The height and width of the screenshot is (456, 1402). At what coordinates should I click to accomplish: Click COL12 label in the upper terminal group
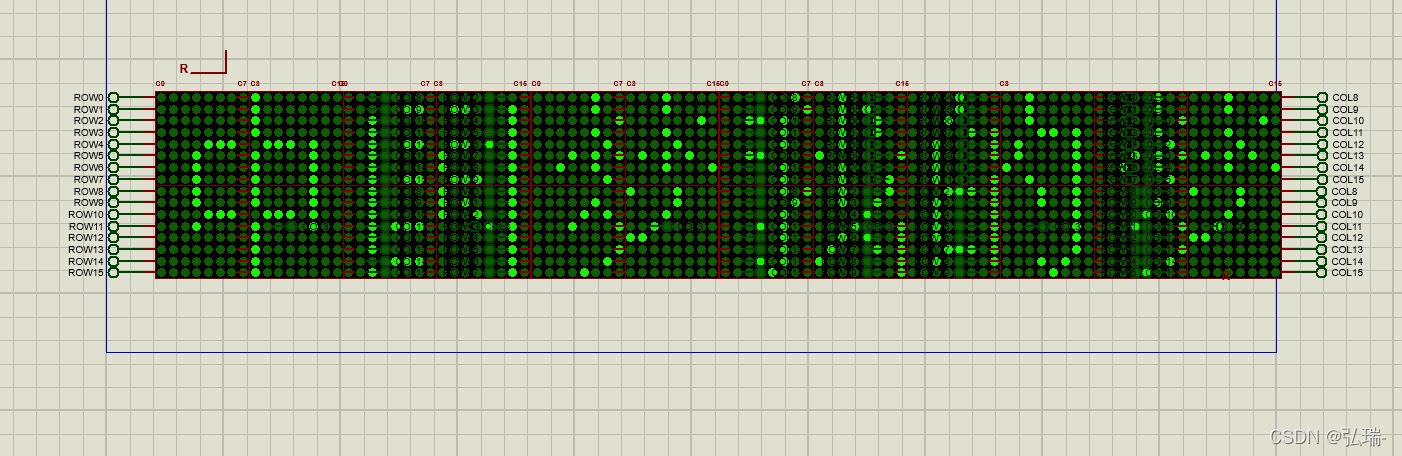1348,145
